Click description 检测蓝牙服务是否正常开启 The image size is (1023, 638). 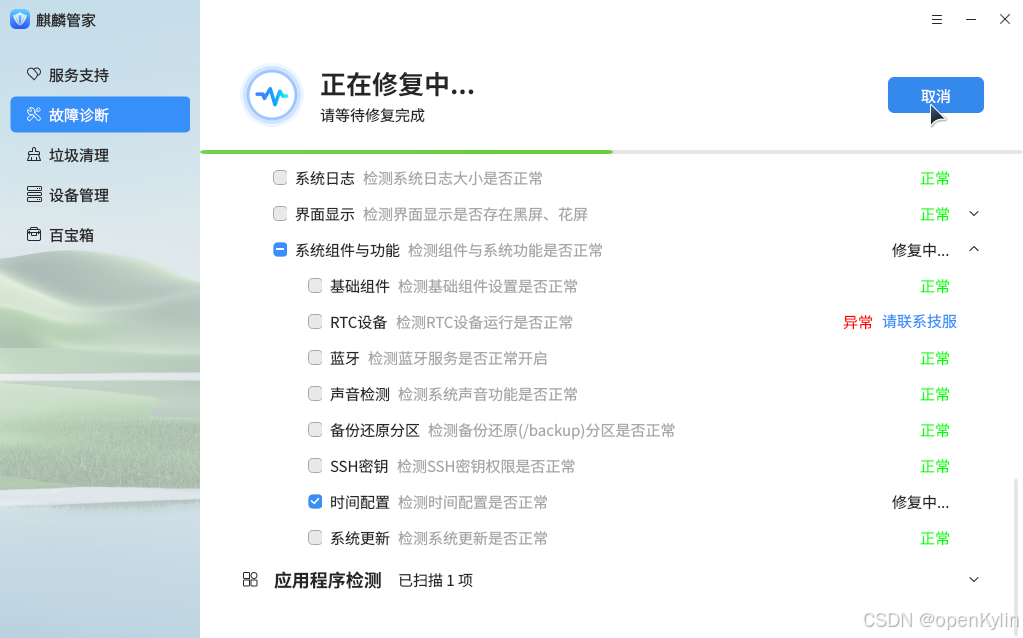tap(457, 358)
